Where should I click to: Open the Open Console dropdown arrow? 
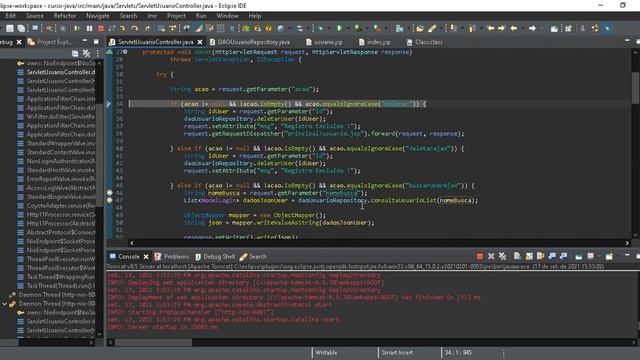(617, 256)
